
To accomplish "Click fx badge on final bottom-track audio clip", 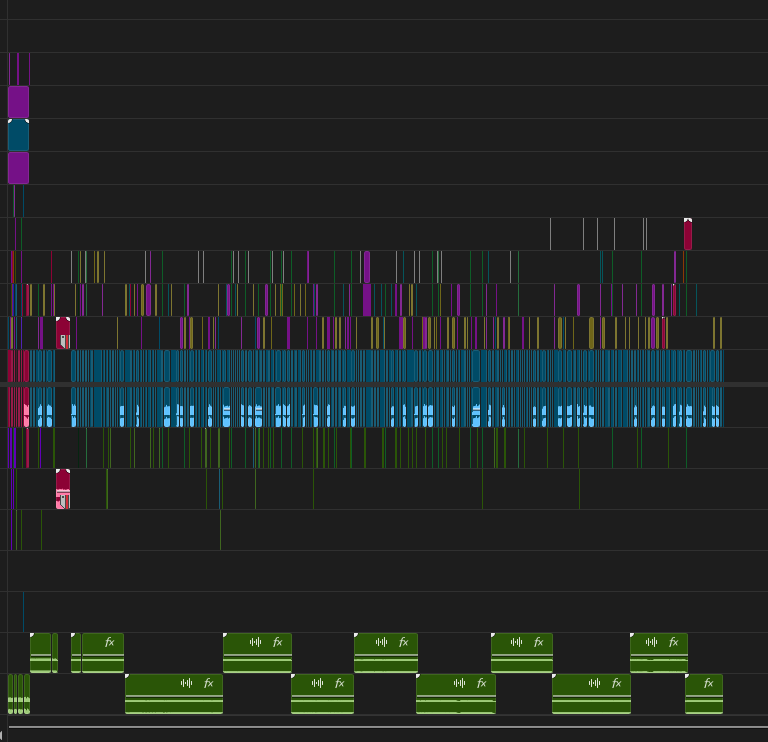I will tap(708, 683).
